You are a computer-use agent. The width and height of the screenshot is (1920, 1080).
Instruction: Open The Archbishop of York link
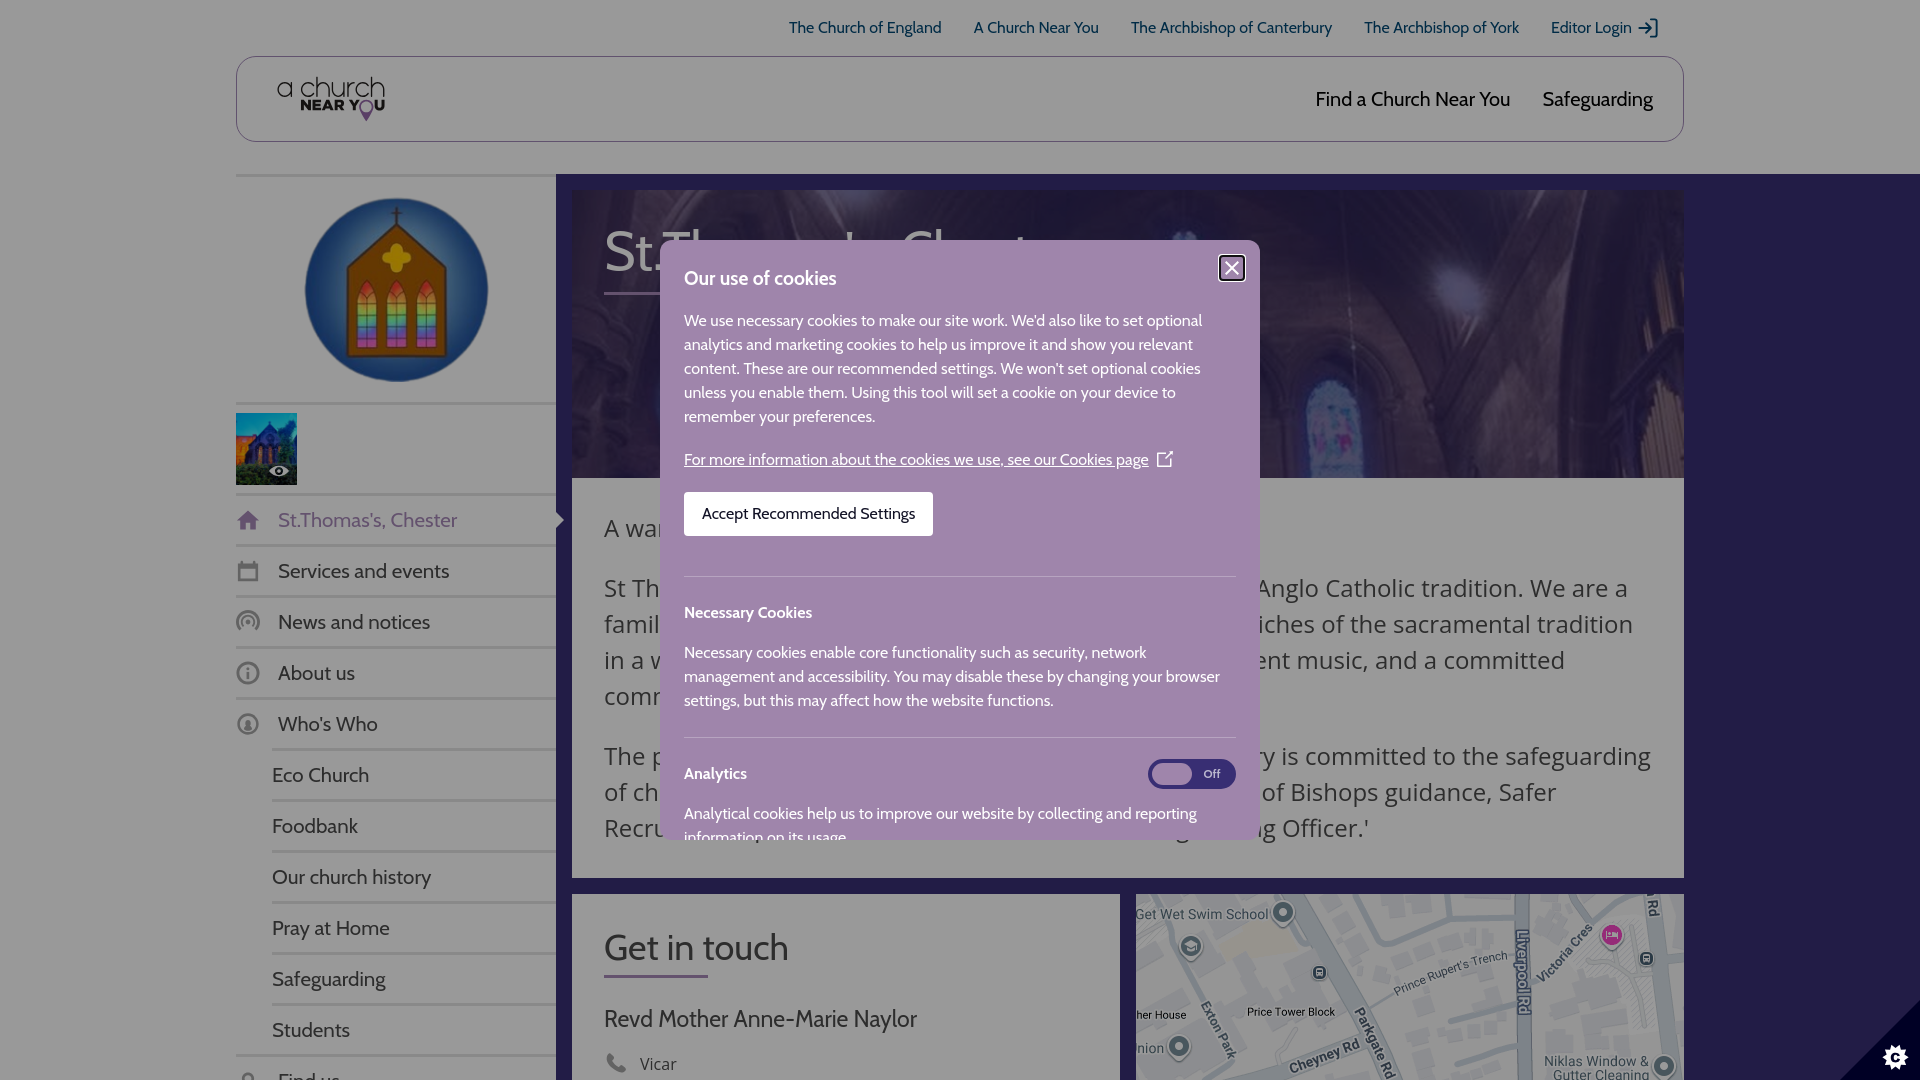coord(1441,28)
